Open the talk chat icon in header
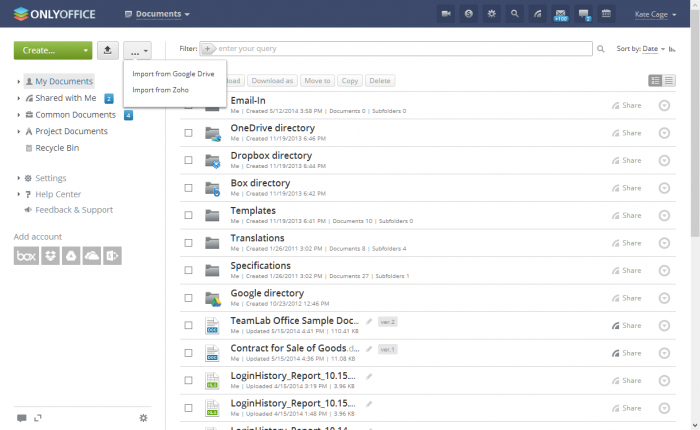Viewport: 700px width, 430px height. pos(584,14)
